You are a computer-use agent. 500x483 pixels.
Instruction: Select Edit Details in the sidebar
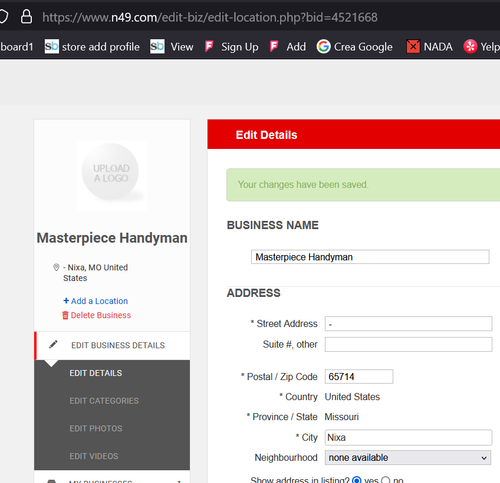click(x=96, y=373)
